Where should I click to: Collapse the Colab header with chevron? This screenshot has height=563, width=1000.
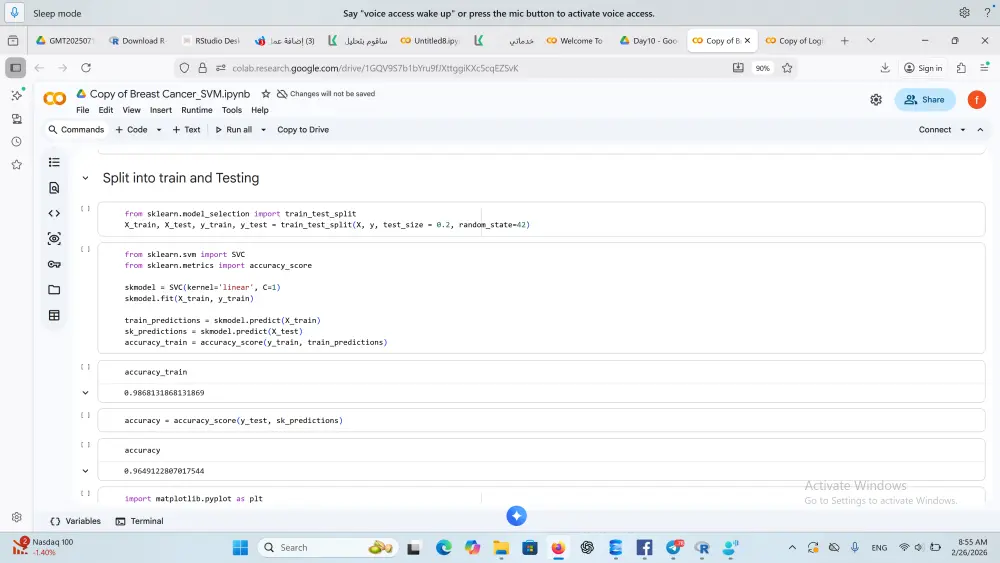(x=980, y=130)
